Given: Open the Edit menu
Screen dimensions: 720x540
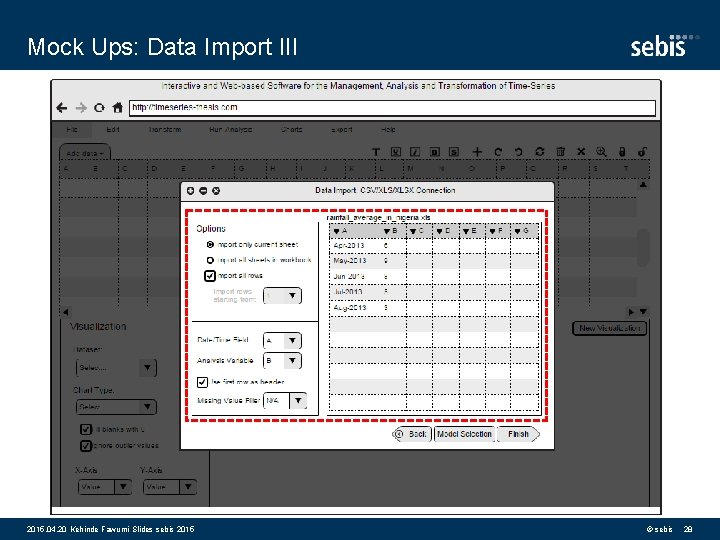Looking at the screenshot, I should point(112,130).
